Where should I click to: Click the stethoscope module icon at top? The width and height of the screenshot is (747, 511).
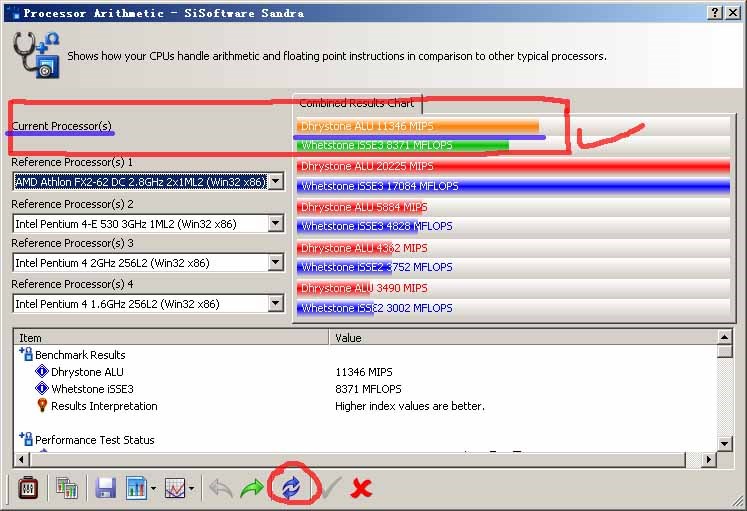(37, 55)
